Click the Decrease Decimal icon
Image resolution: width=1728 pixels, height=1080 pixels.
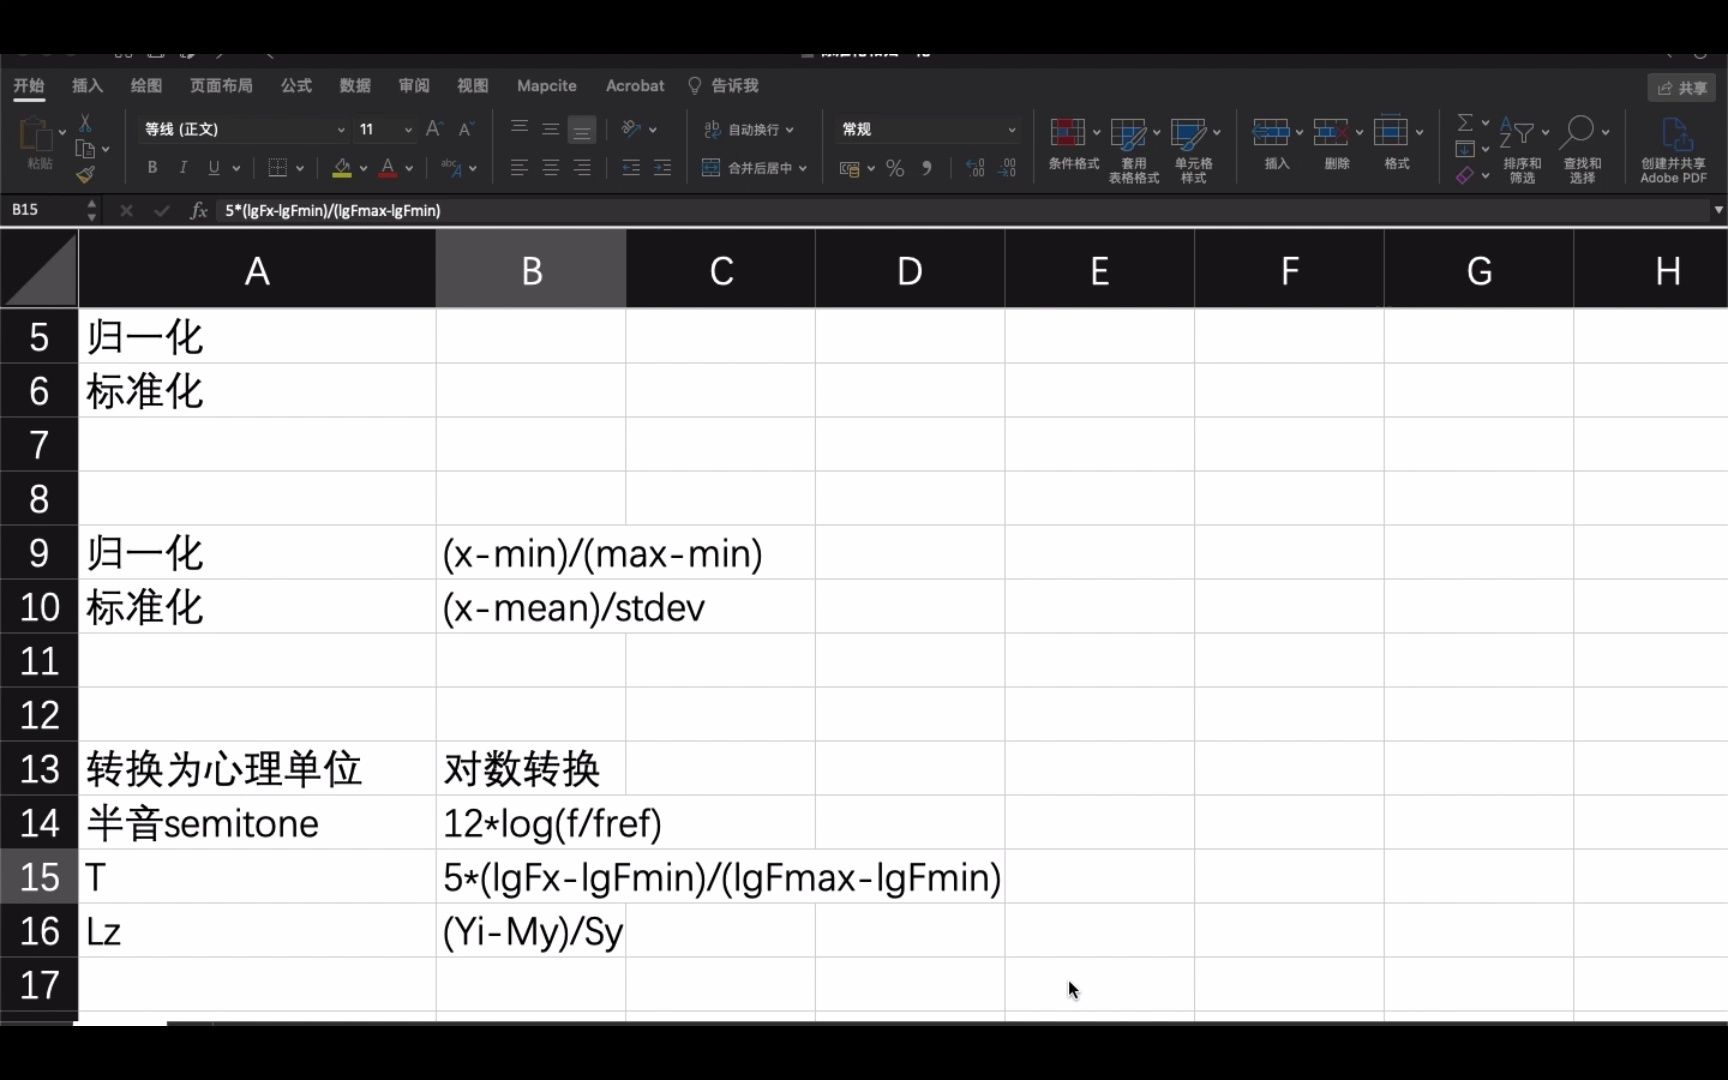tap(1007, 168)
